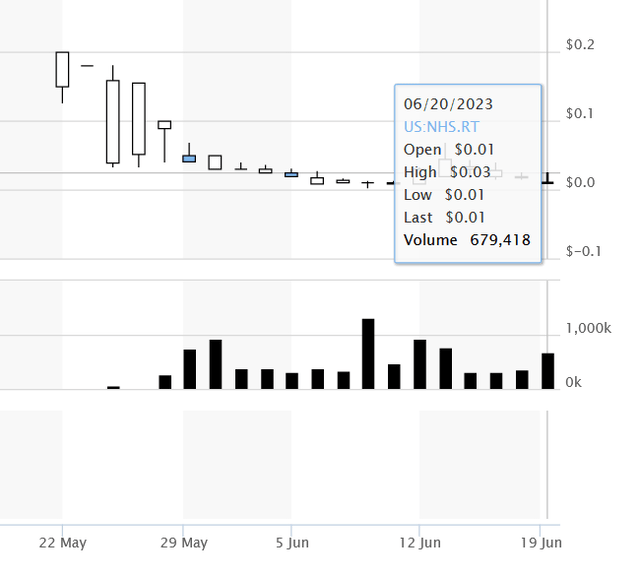Click the short dash candle near $0.2
Viewport: 640px width, 577px height.
coord(87,66)
